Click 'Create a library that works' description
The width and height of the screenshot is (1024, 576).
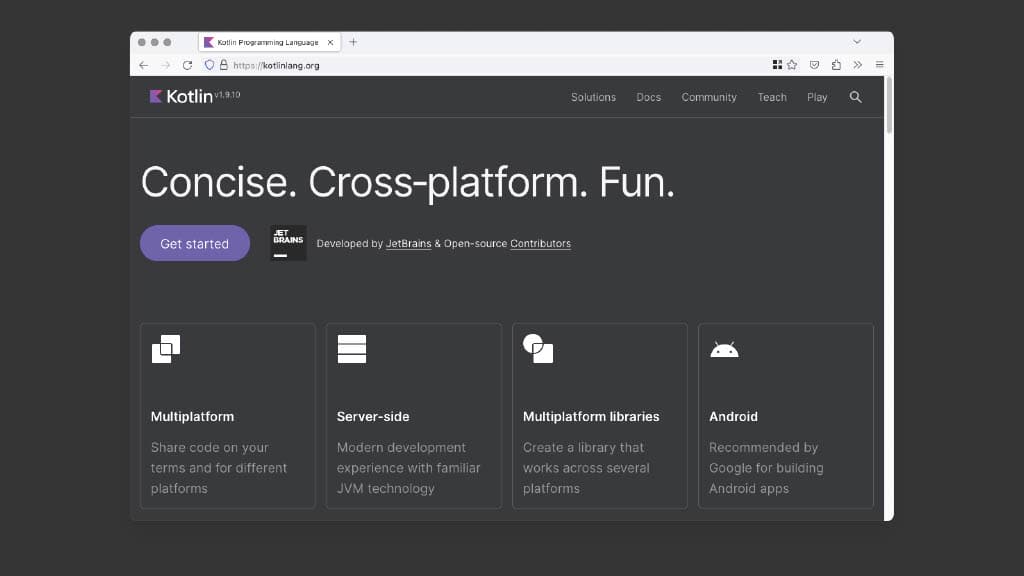[x=586, y=468]
